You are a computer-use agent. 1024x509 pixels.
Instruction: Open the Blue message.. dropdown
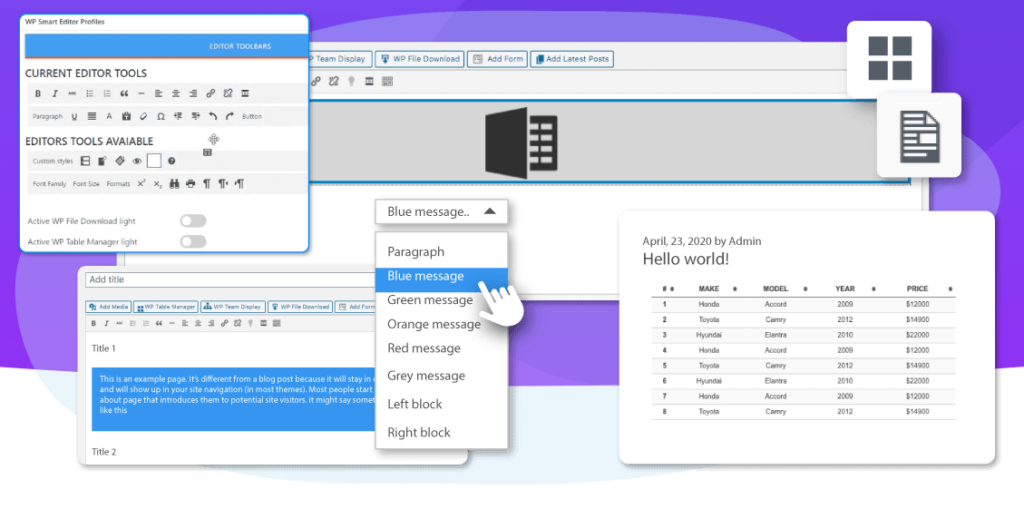(441, 212)
